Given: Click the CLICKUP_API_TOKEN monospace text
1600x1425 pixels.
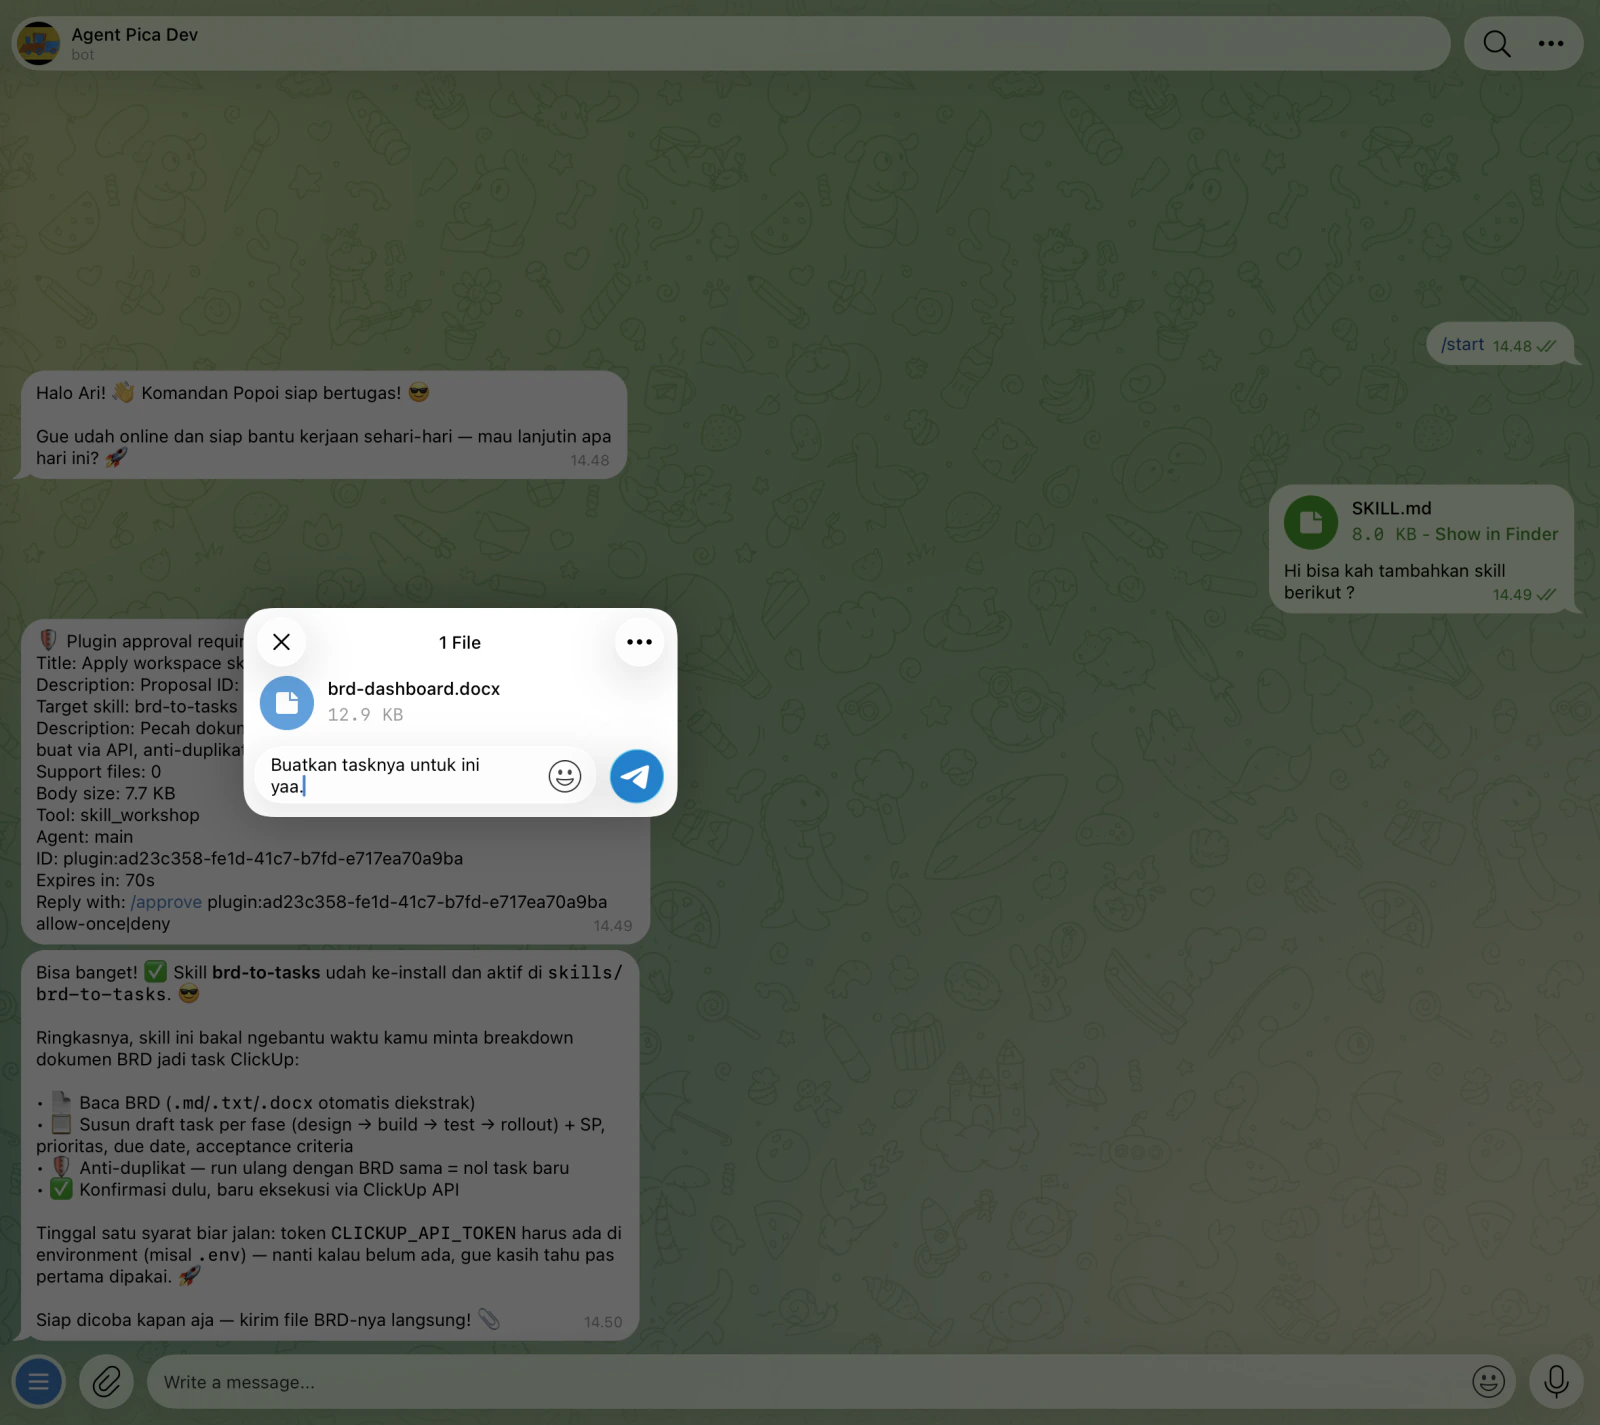Looking at the screenshot, I should [x=423, y=1233].
